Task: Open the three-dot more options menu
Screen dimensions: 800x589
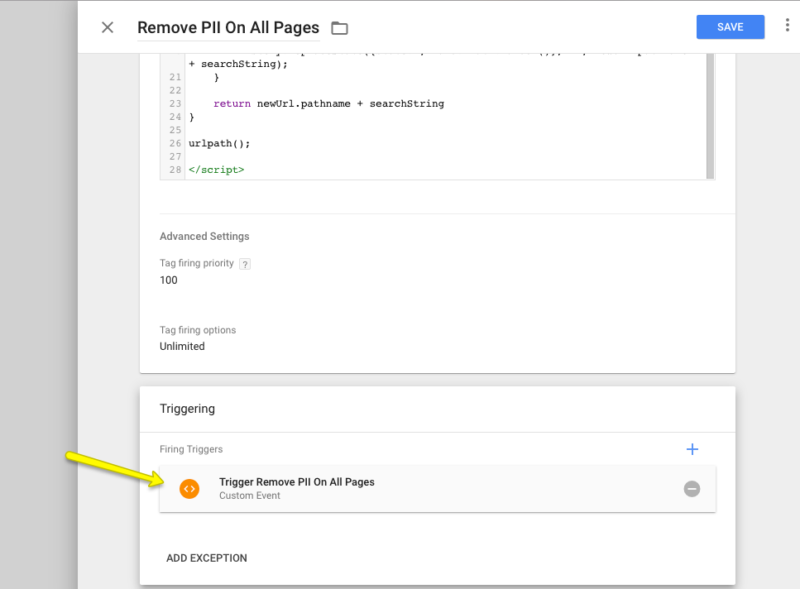Action: click(x=787, y=25)
